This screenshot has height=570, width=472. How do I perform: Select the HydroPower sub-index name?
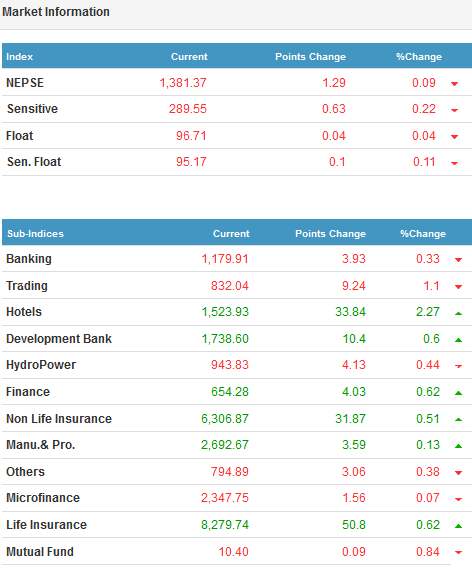click(41, 365)
